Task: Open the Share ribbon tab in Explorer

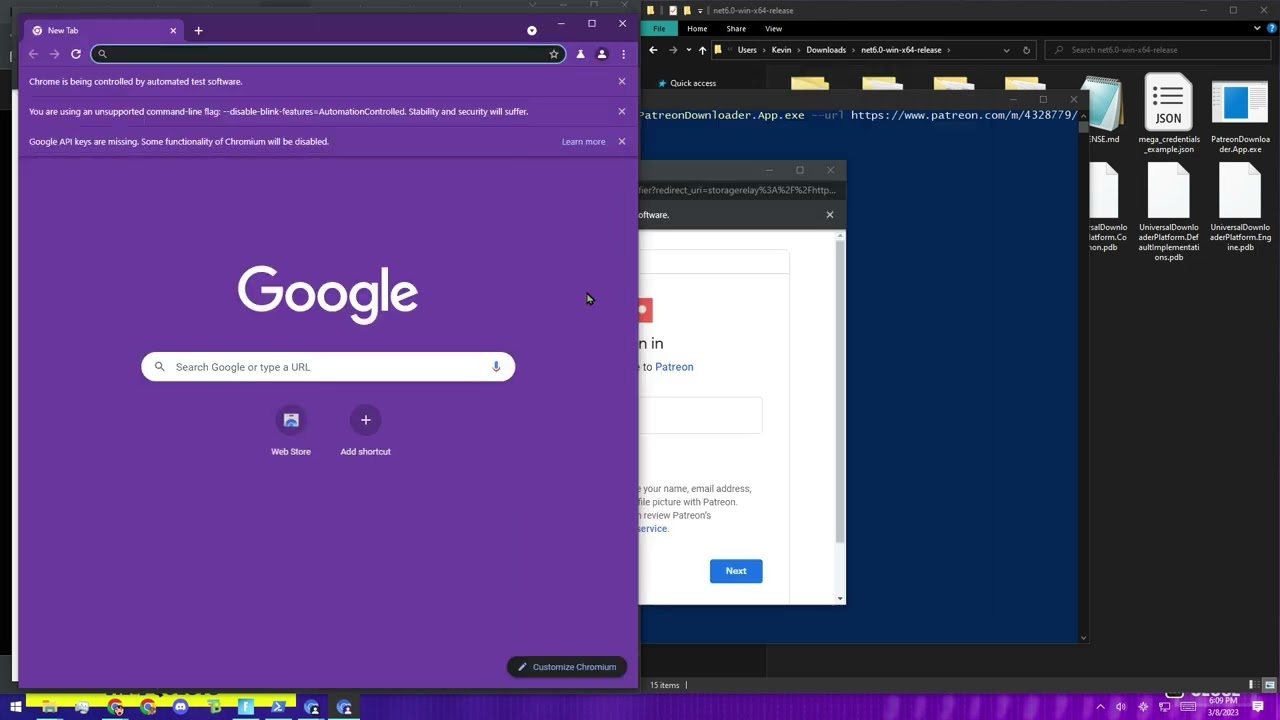Action: point(736,29)
